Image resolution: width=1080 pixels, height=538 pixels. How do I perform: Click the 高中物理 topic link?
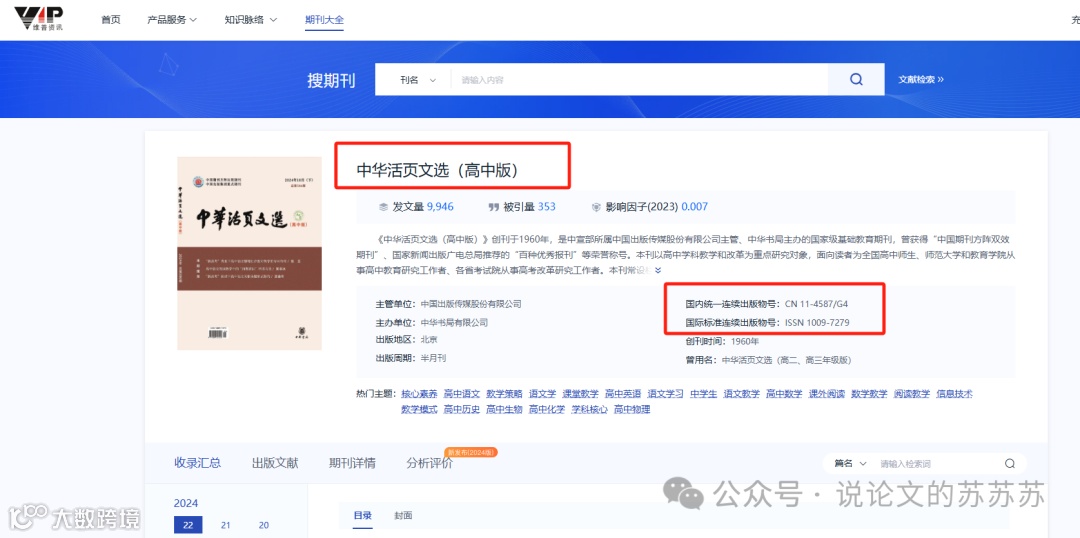[632, 409]
